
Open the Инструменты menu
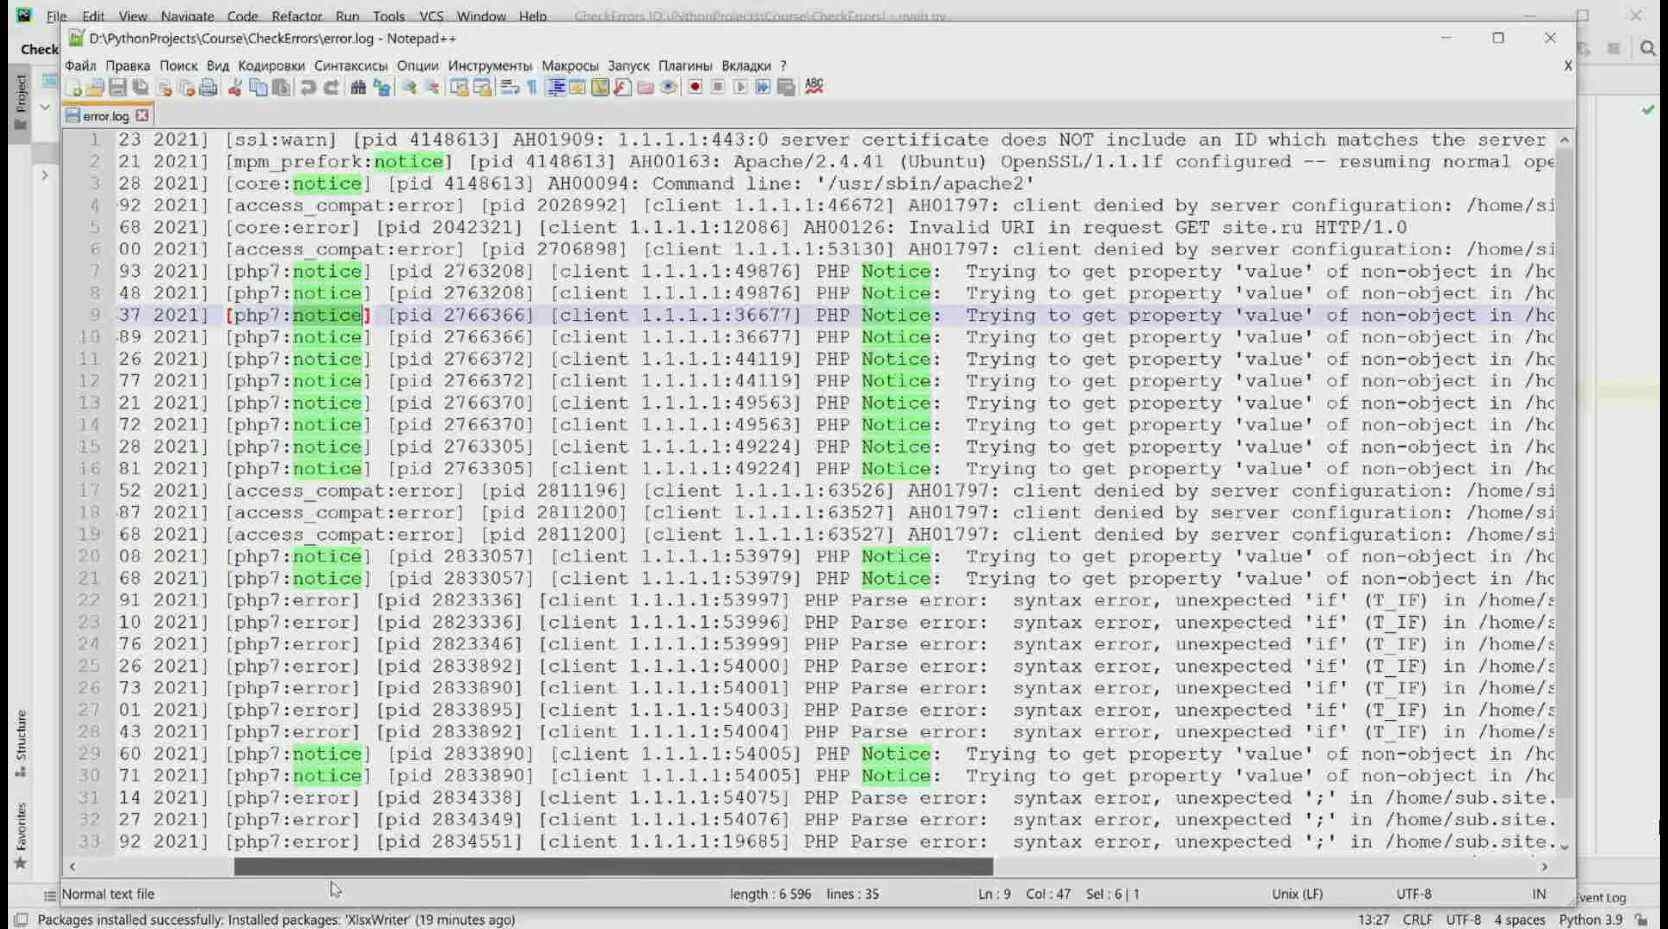pyautogui.click(x=490, y=65)
